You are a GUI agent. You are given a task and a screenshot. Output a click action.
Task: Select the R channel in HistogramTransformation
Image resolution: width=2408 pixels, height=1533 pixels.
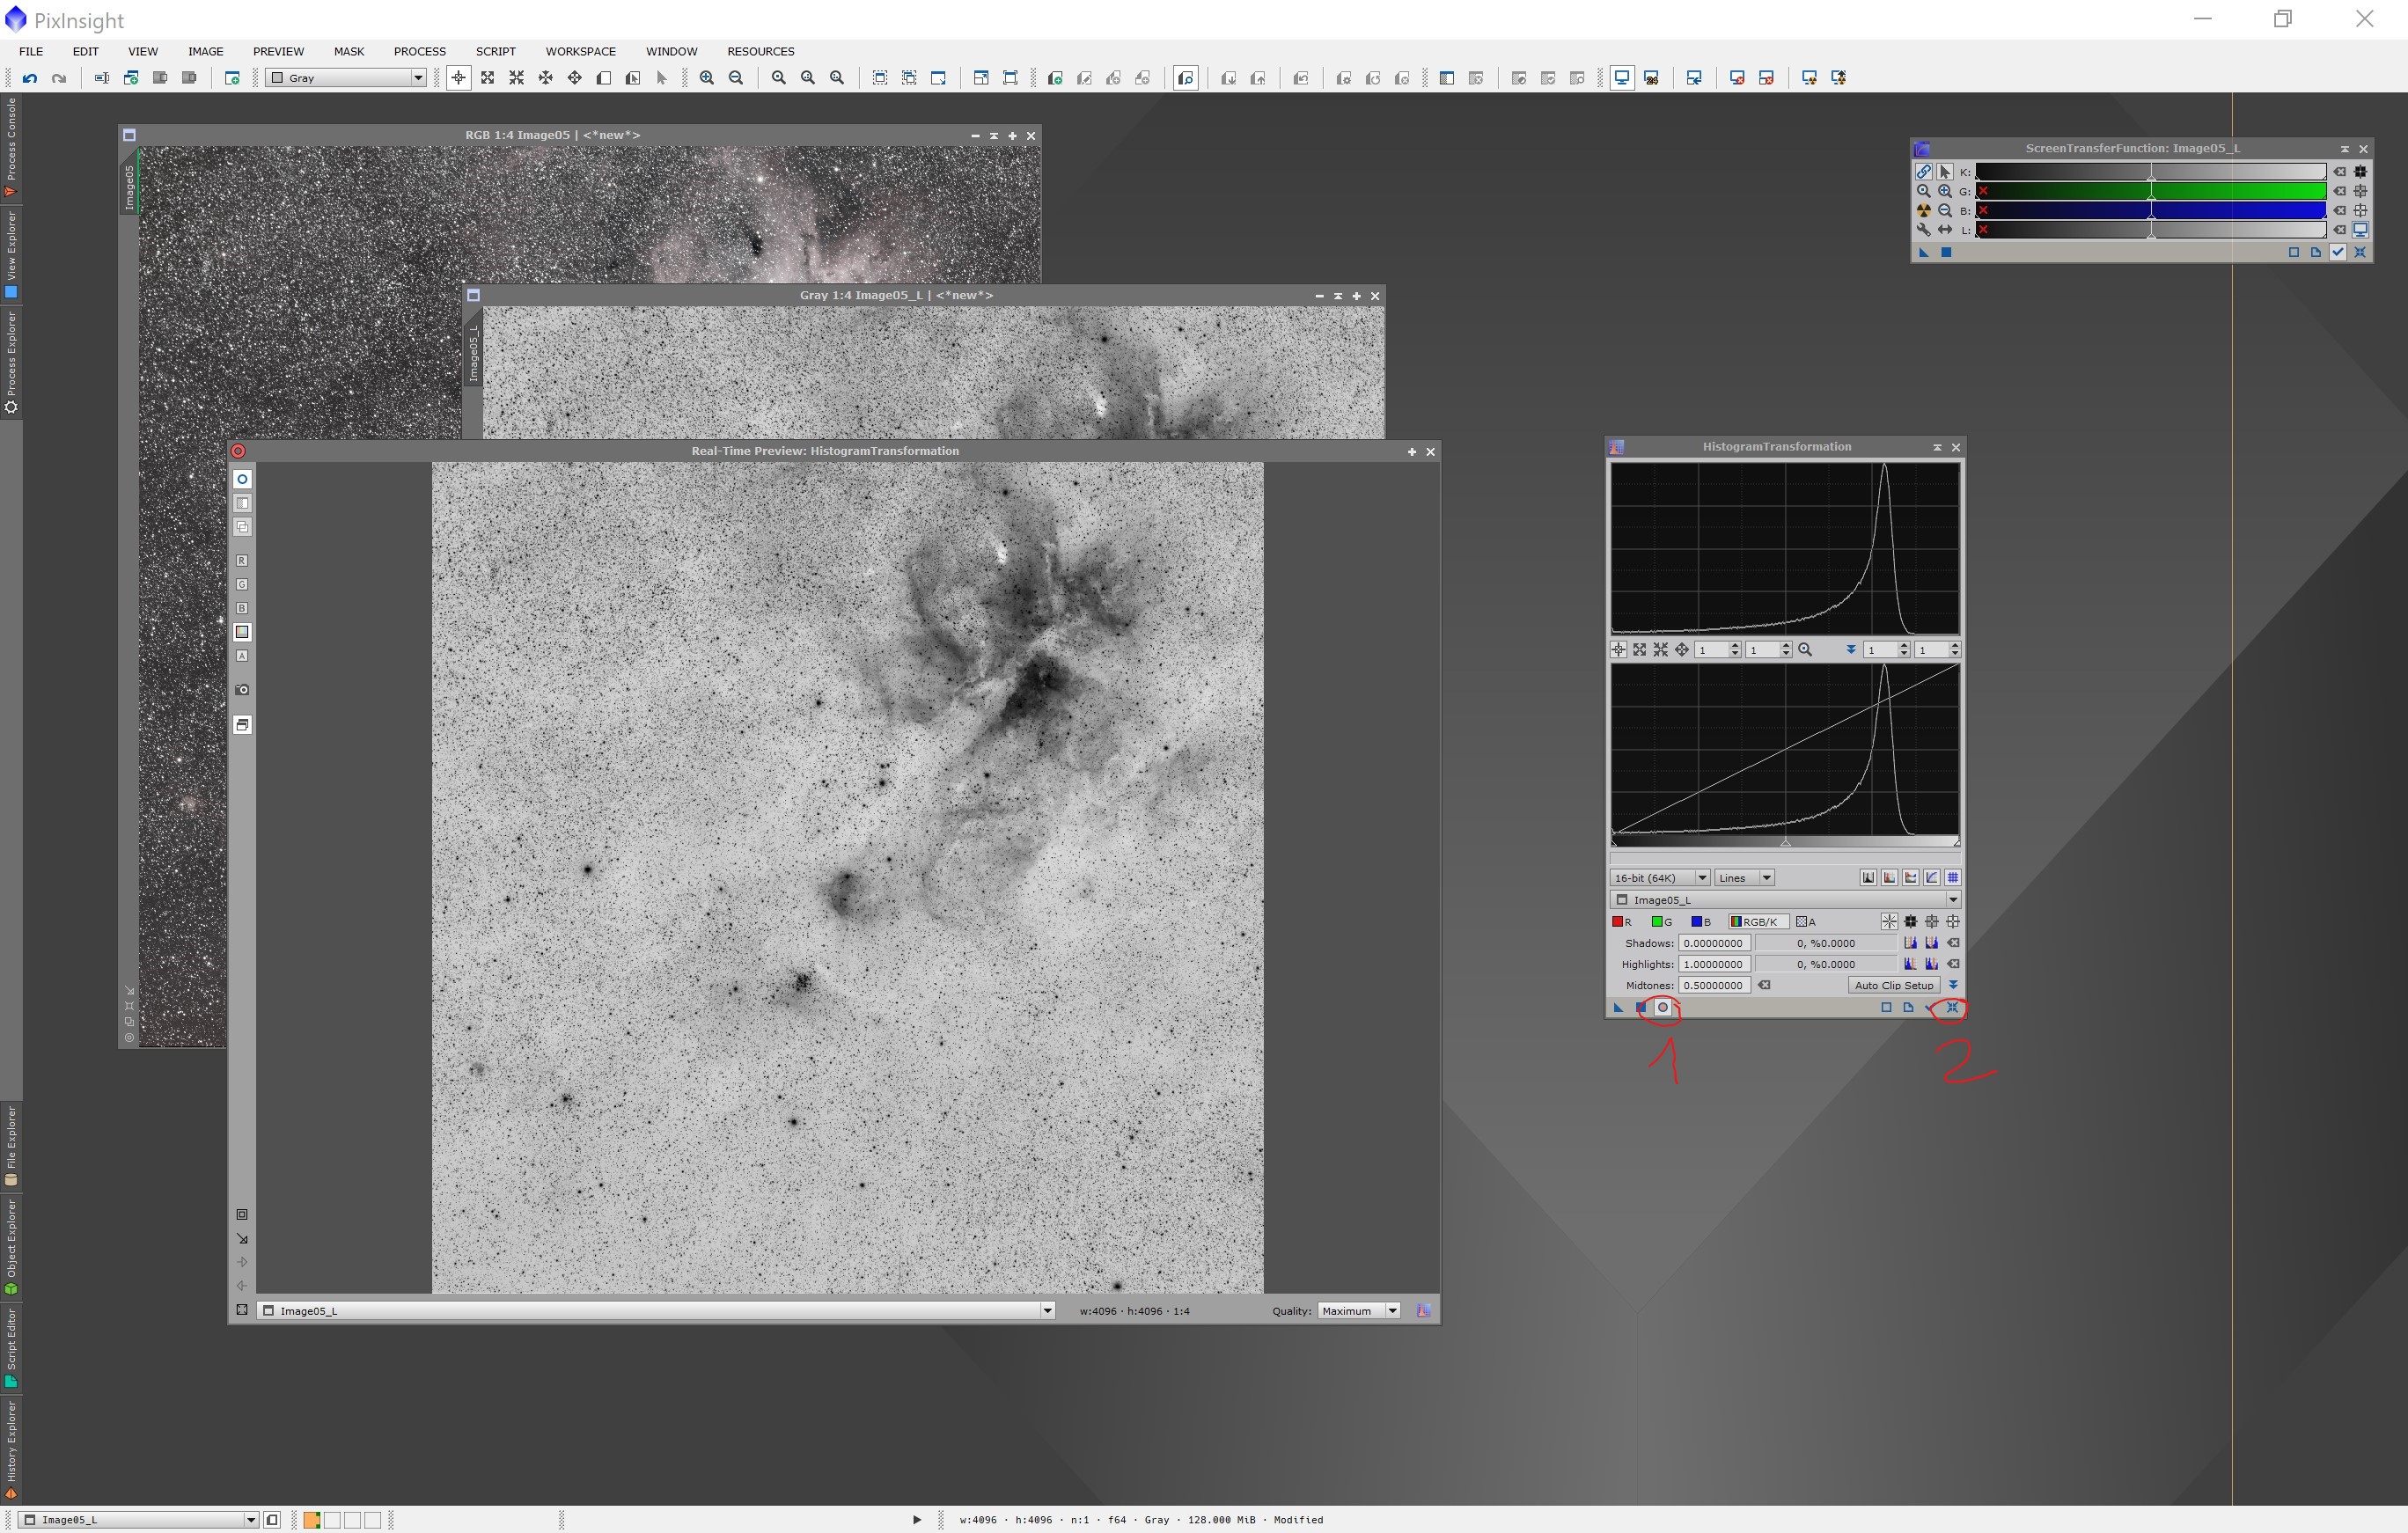pos(1622,922)
